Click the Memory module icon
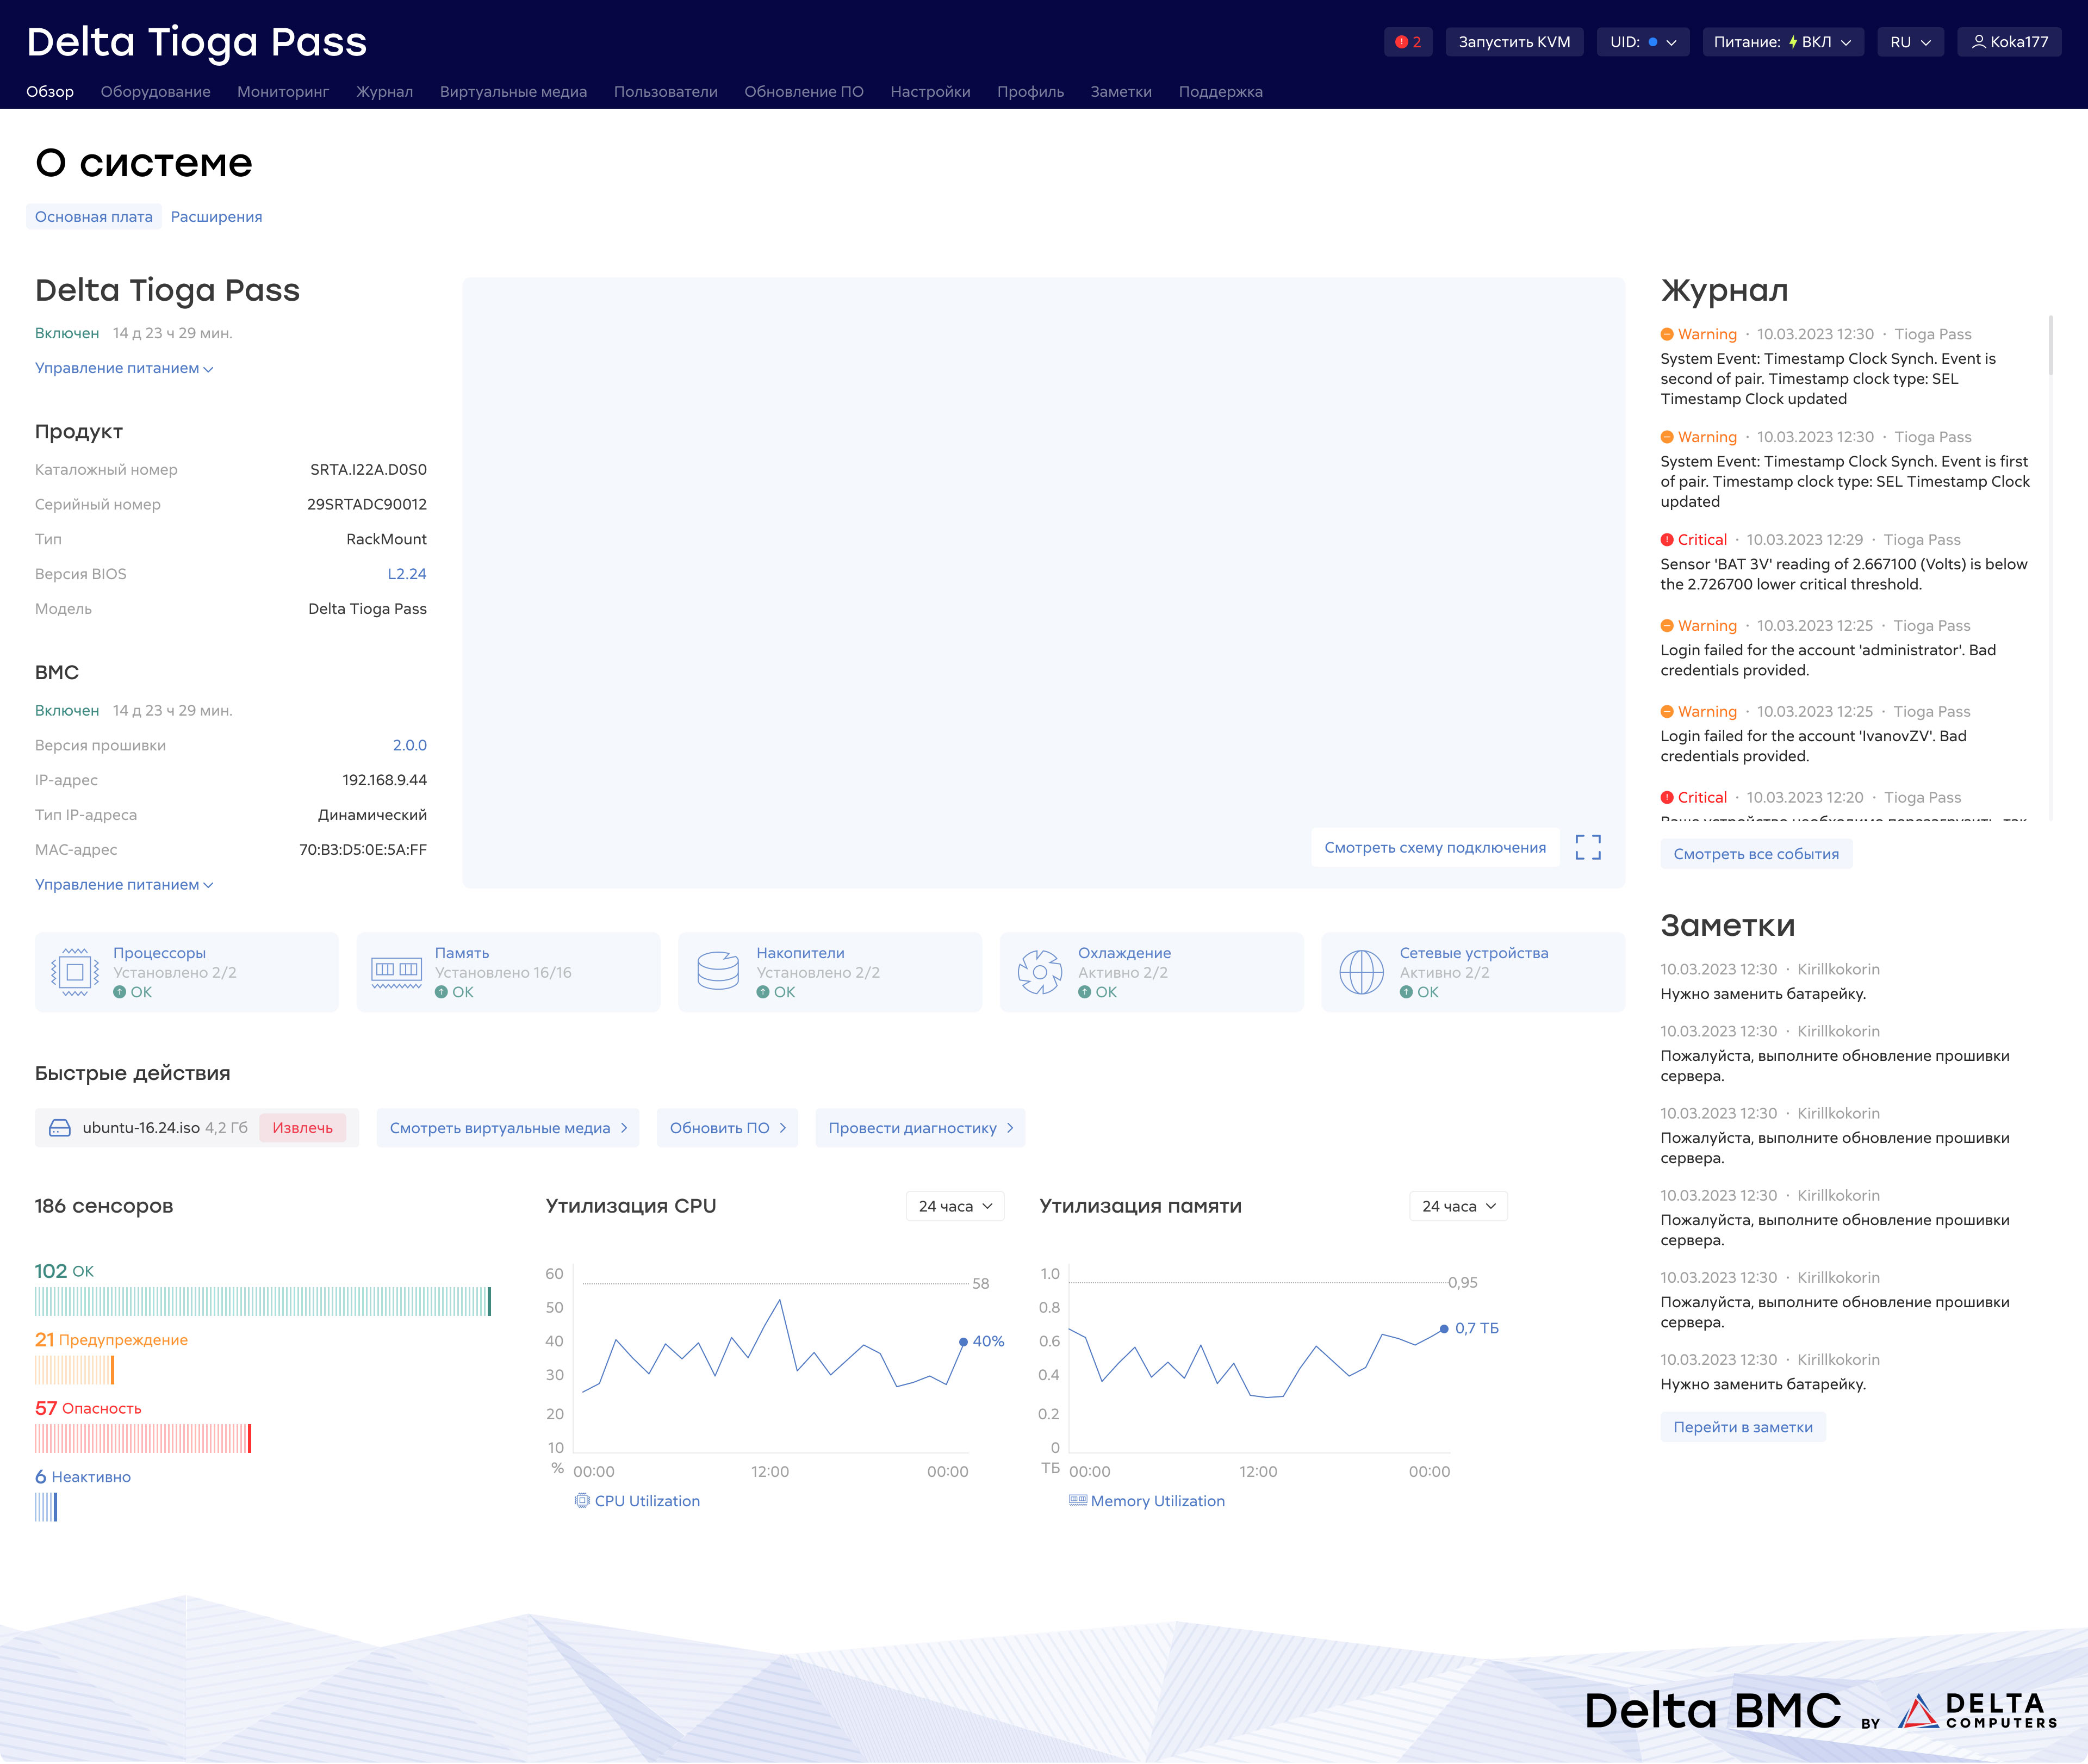 coord(396,972)
